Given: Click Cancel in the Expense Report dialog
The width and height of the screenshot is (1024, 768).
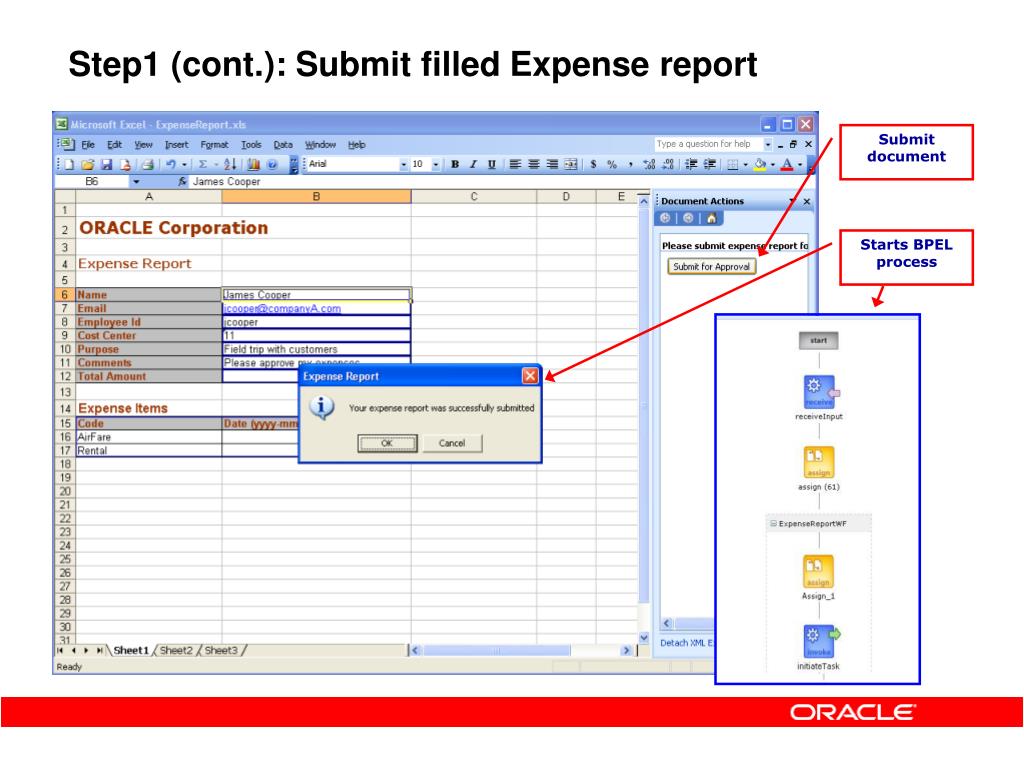Looking at the screenshot, I should coord(452,443).
